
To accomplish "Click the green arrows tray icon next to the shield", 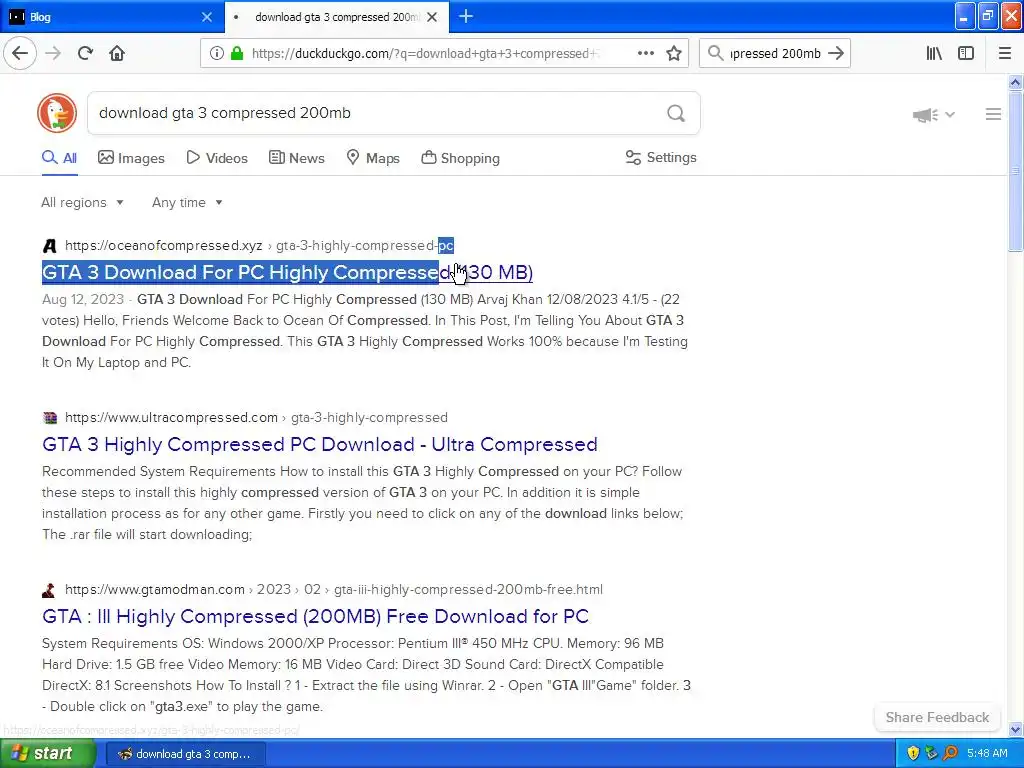I will 931,753.
